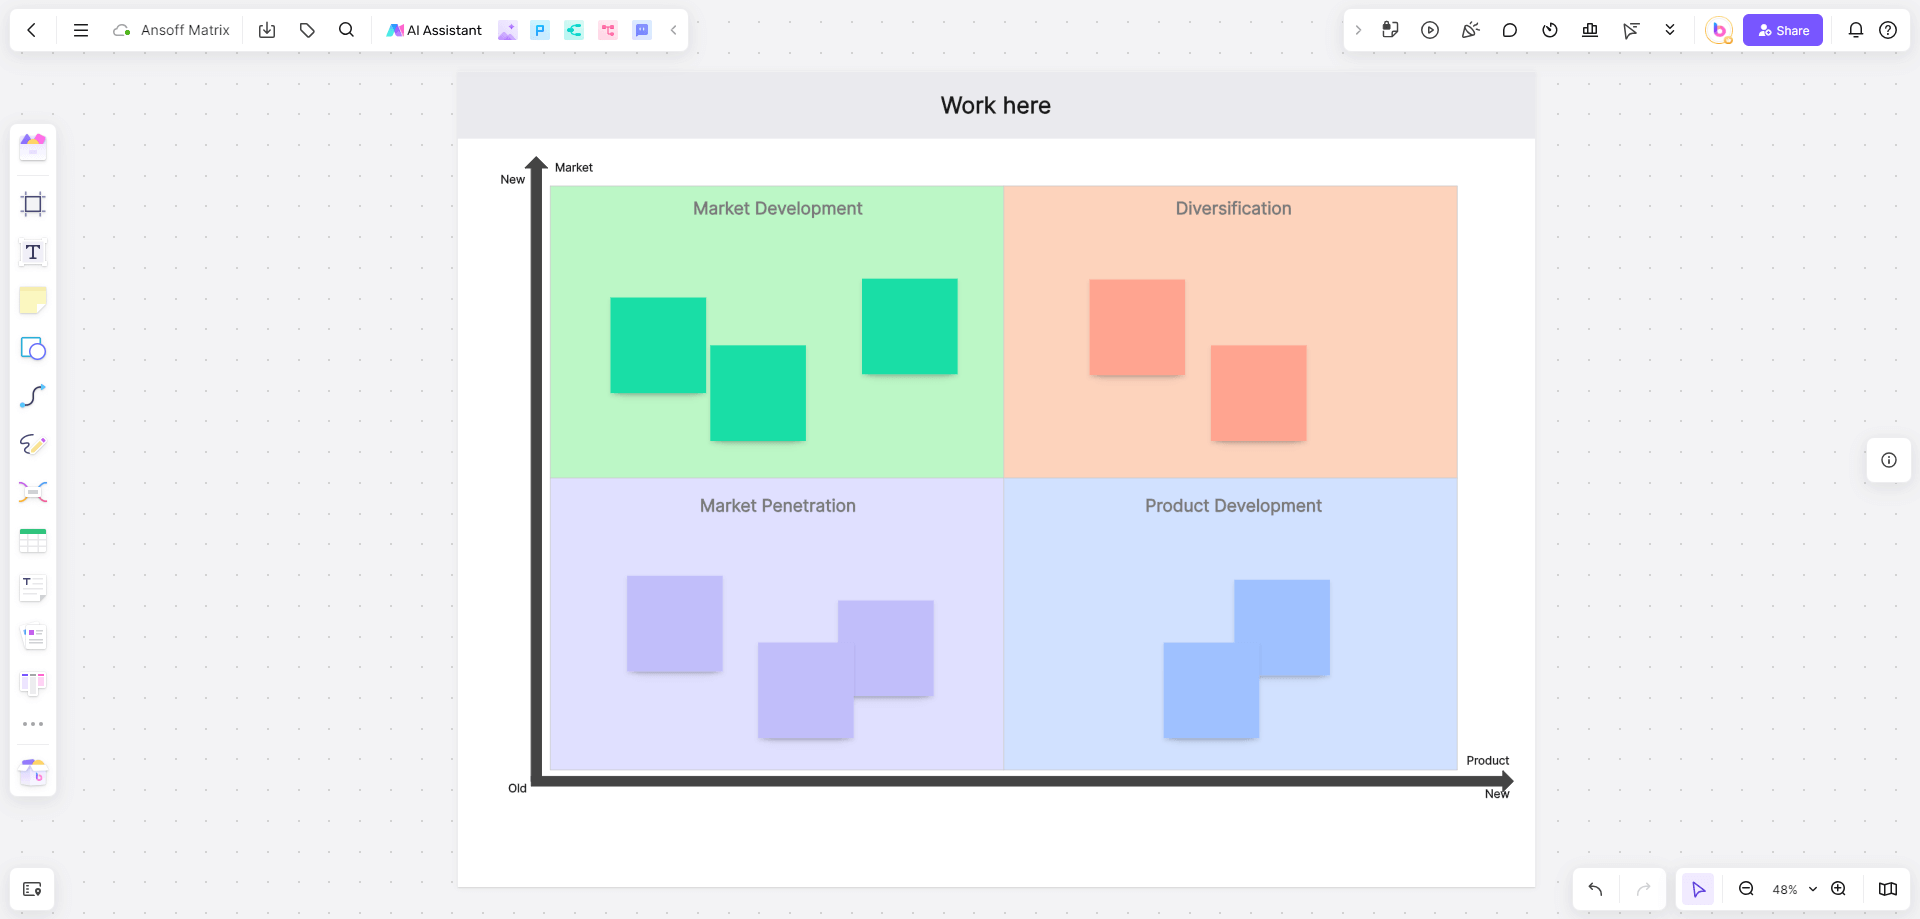Click the purple AI image generation icon
1920x919 pixels.
click(507, 30)
